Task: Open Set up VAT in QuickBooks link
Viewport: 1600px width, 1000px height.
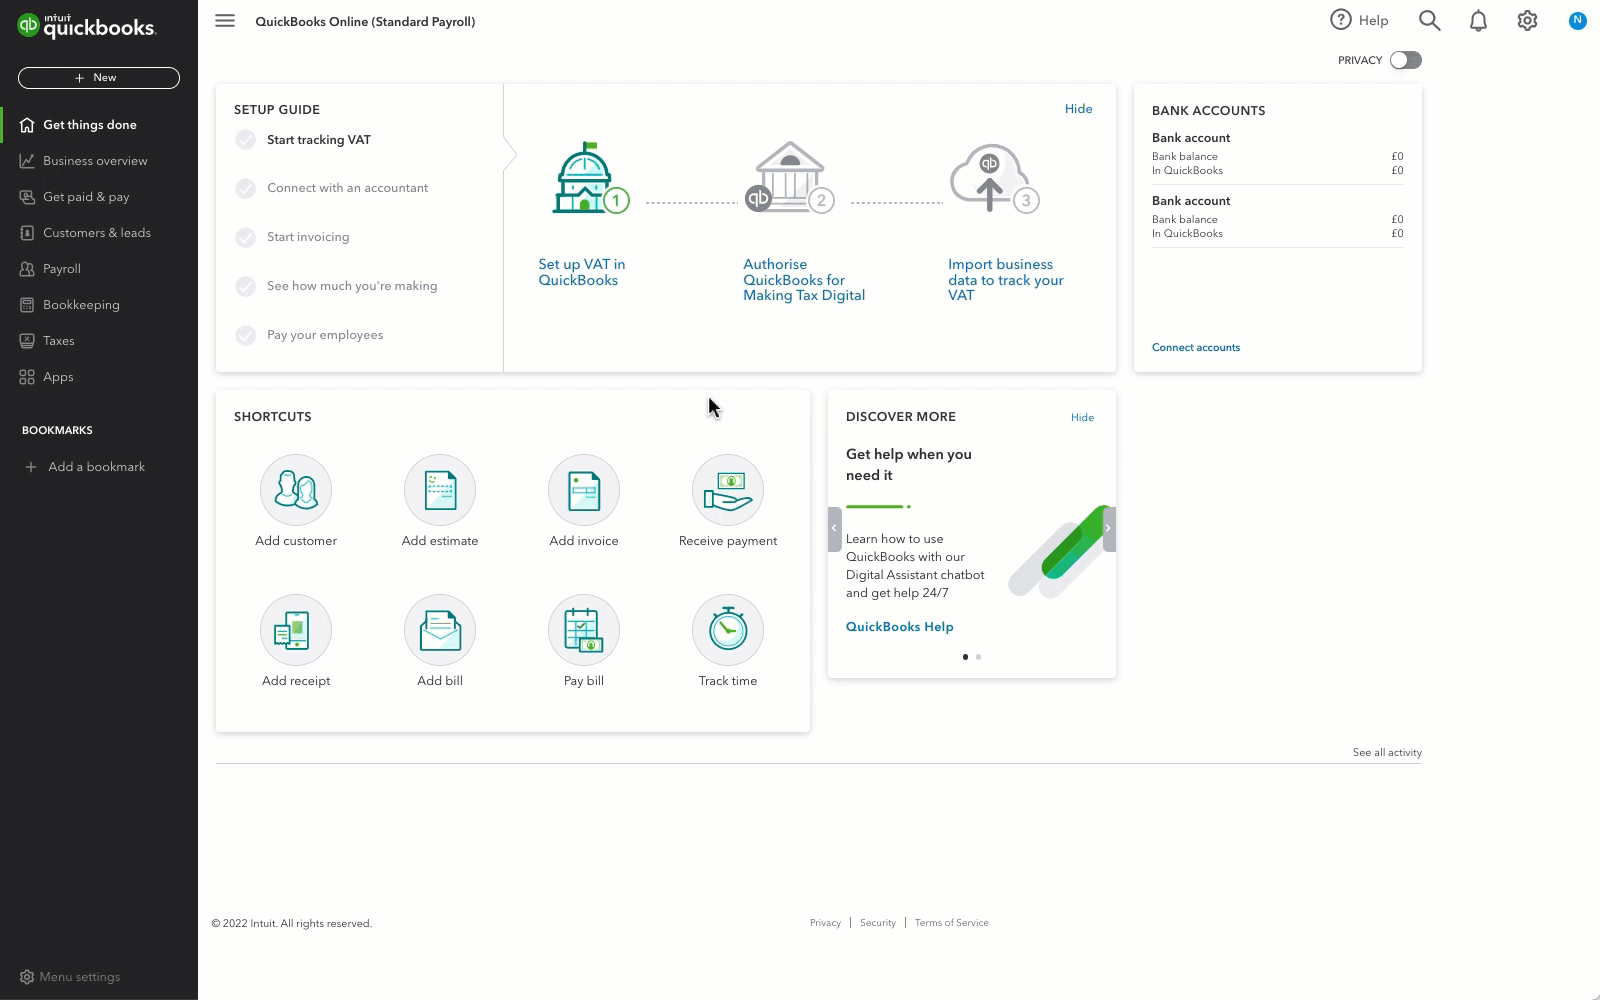Action: [x=582, y=272]
